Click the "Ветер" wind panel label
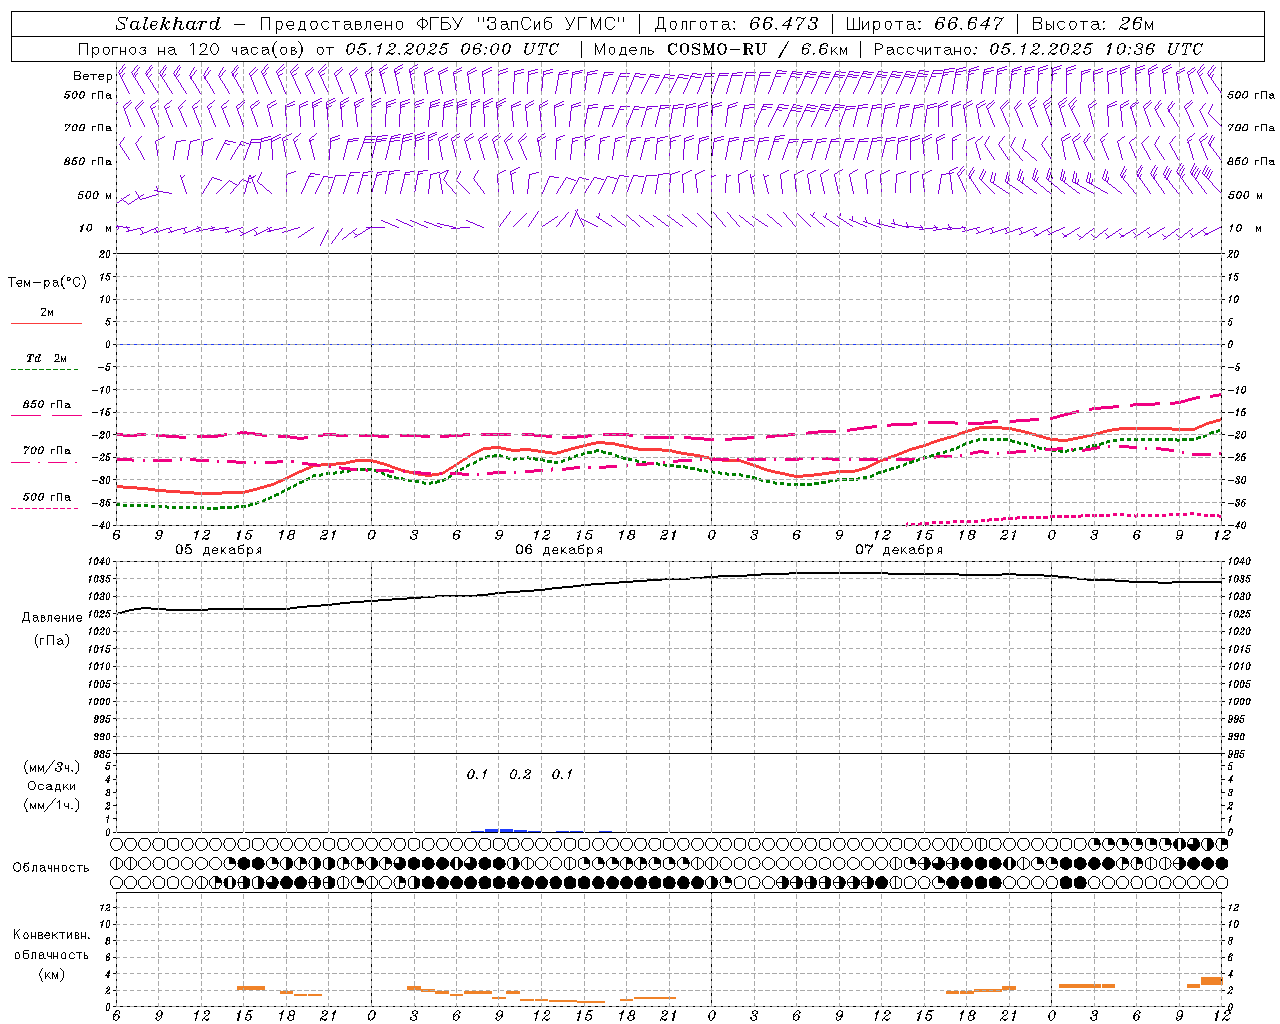This screenshot has width=1280, height=1024. click(92, 76)
